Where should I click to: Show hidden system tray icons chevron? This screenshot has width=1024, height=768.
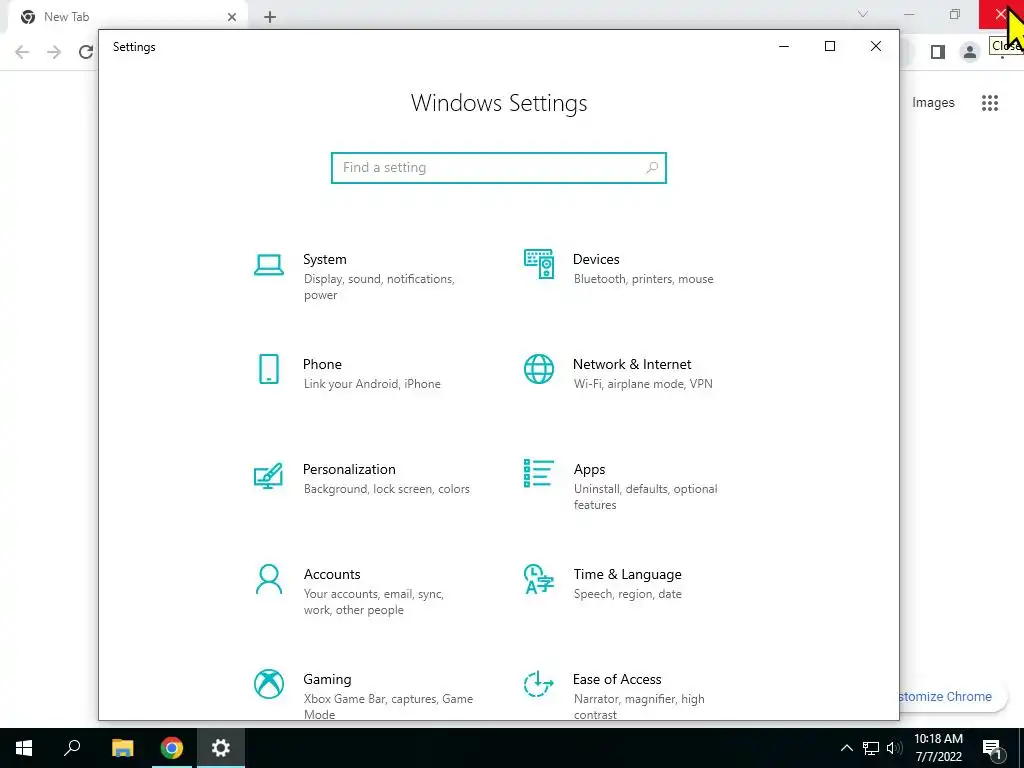846,748
